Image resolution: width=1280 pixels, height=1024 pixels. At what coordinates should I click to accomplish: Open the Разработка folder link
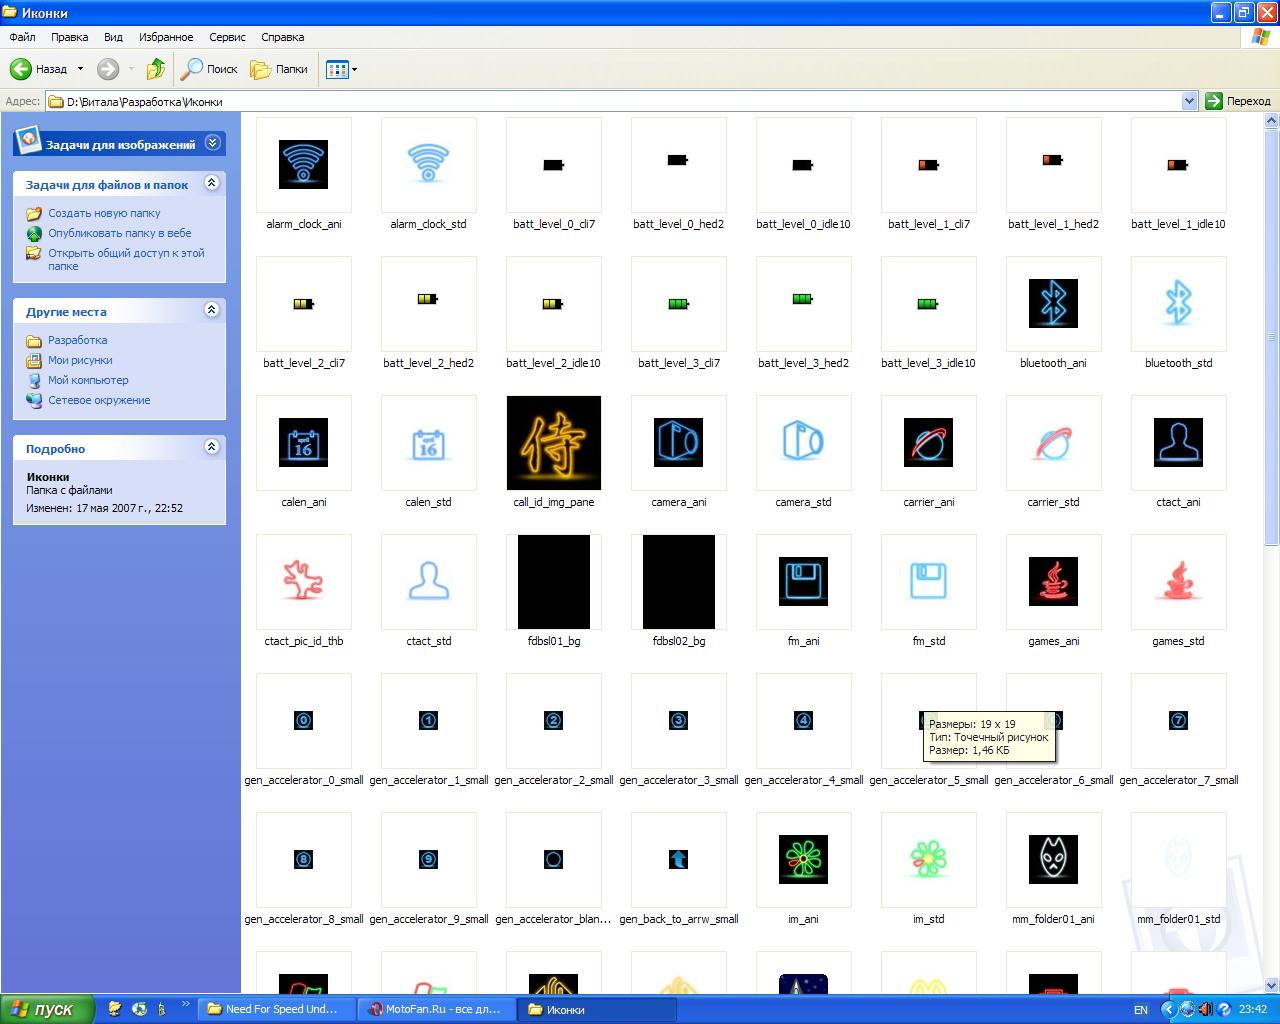pos(77,340)
